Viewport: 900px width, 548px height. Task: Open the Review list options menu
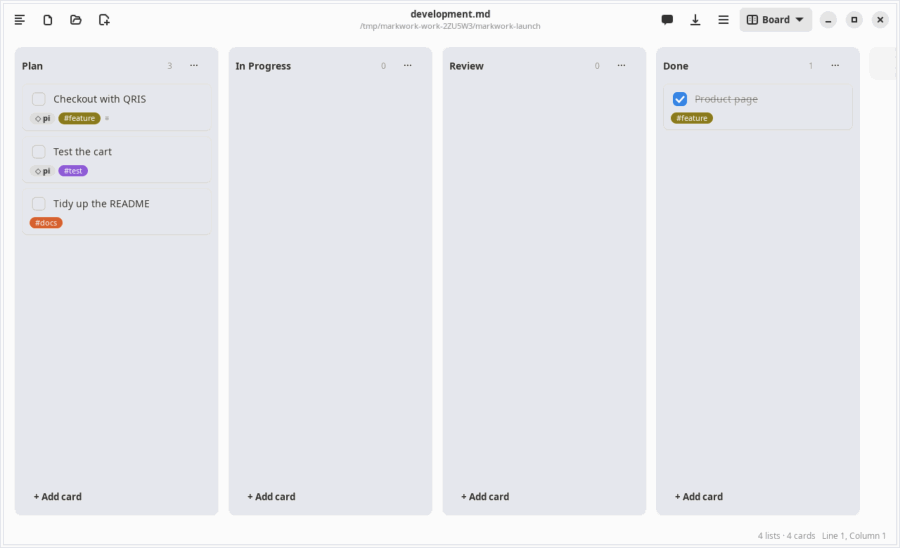(621, 65)
